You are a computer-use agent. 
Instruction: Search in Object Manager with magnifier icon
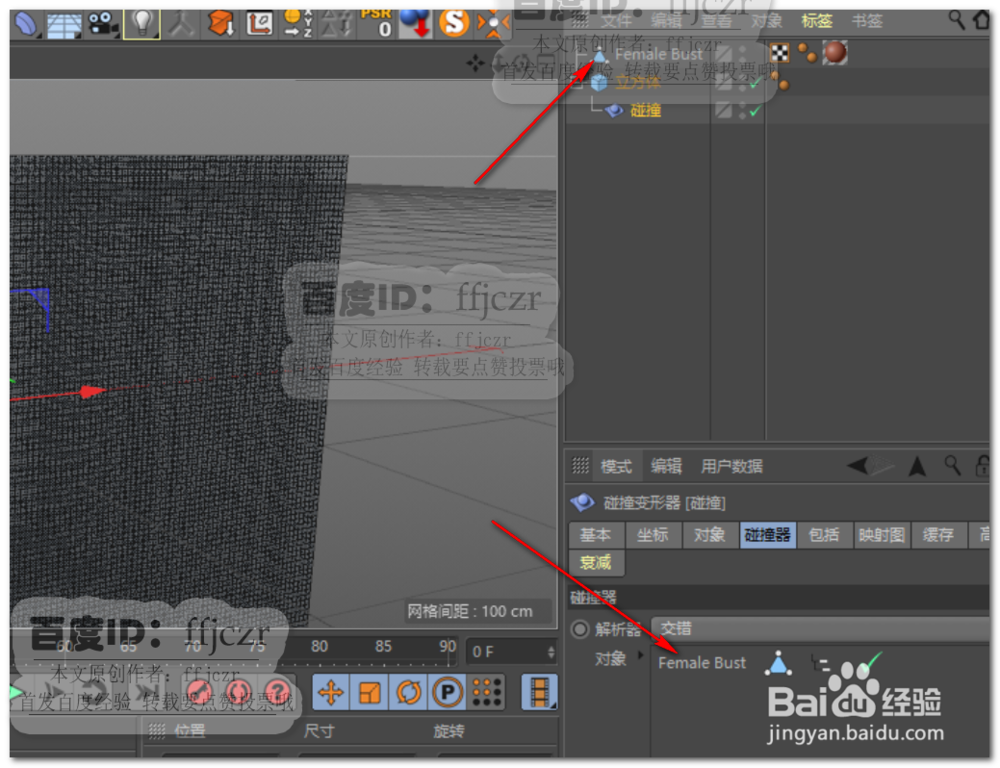coord(956,20)
